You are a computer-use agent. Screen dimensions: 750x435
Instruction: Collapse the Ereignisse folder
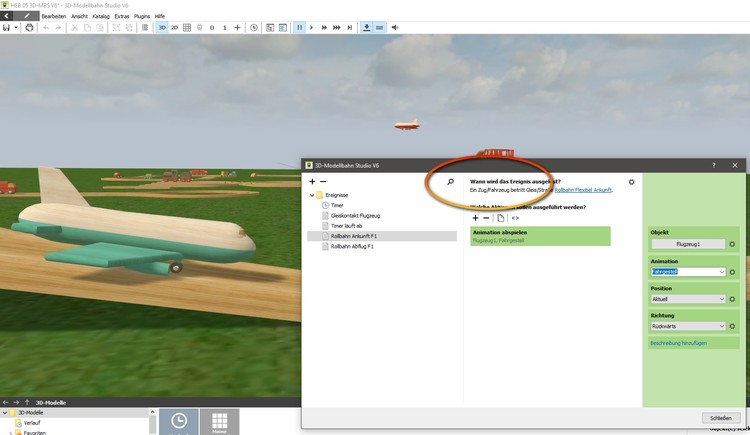[x=312, y=195]
